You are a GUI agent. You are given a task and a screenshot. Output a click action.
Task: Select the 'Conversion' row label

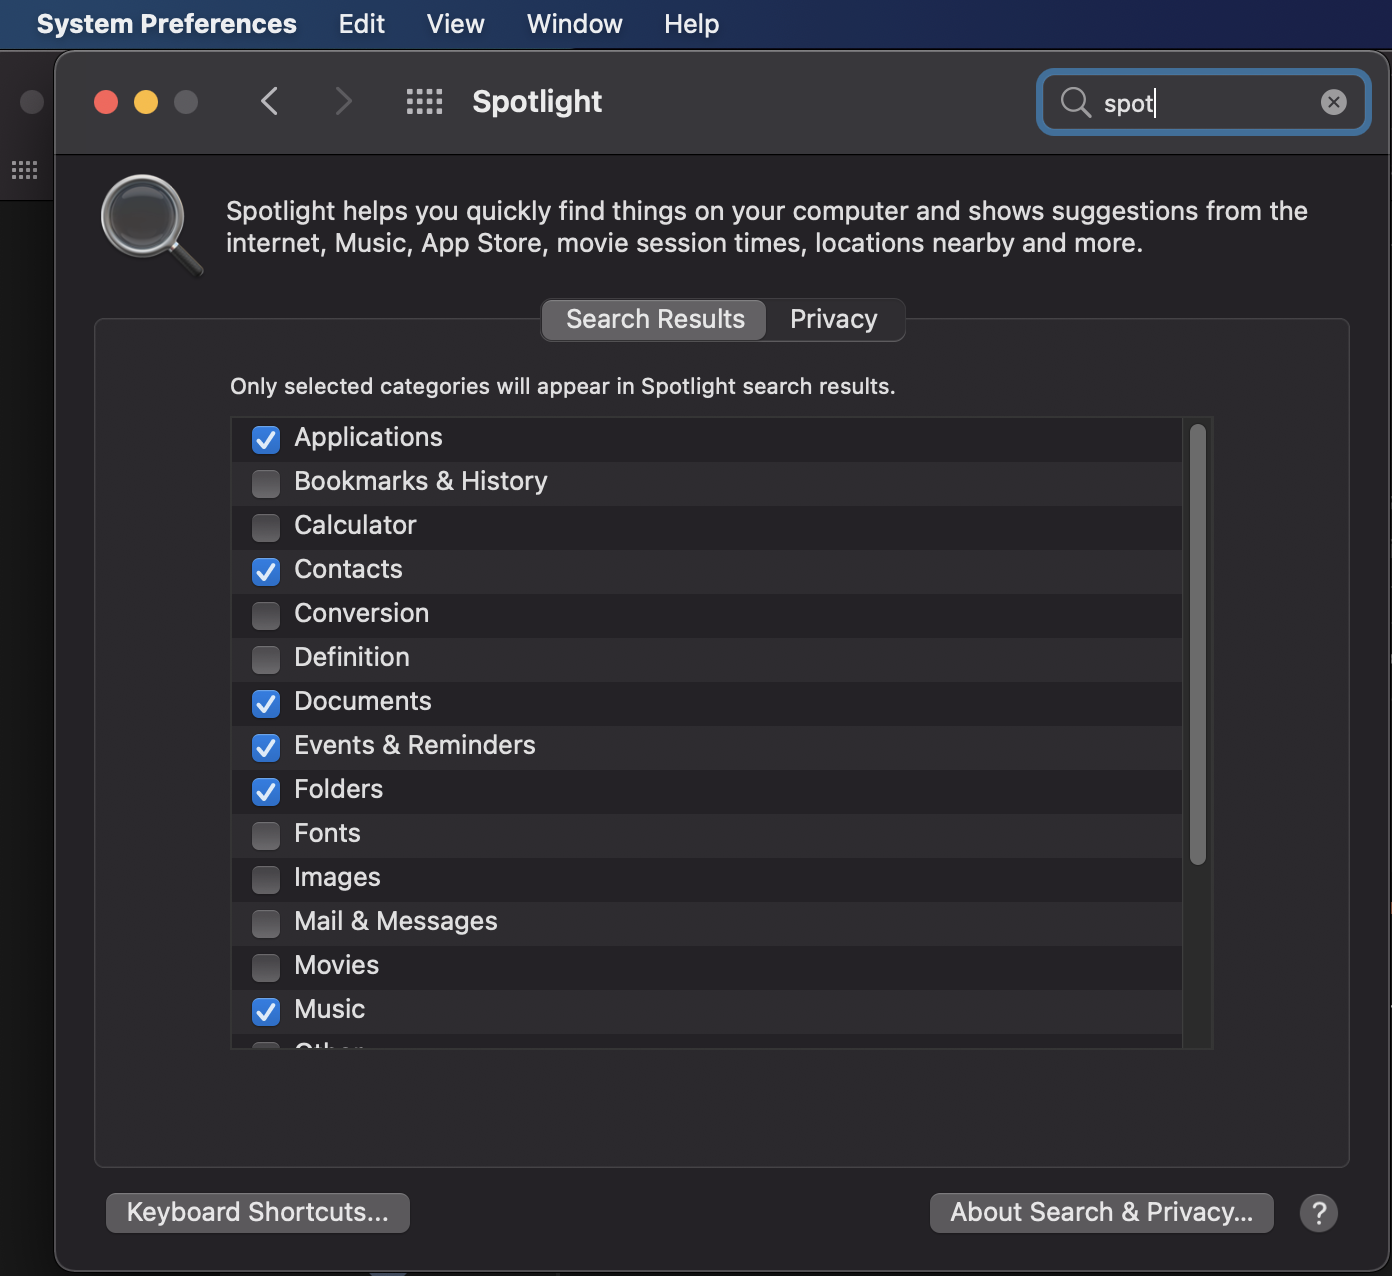coord(361,613)
